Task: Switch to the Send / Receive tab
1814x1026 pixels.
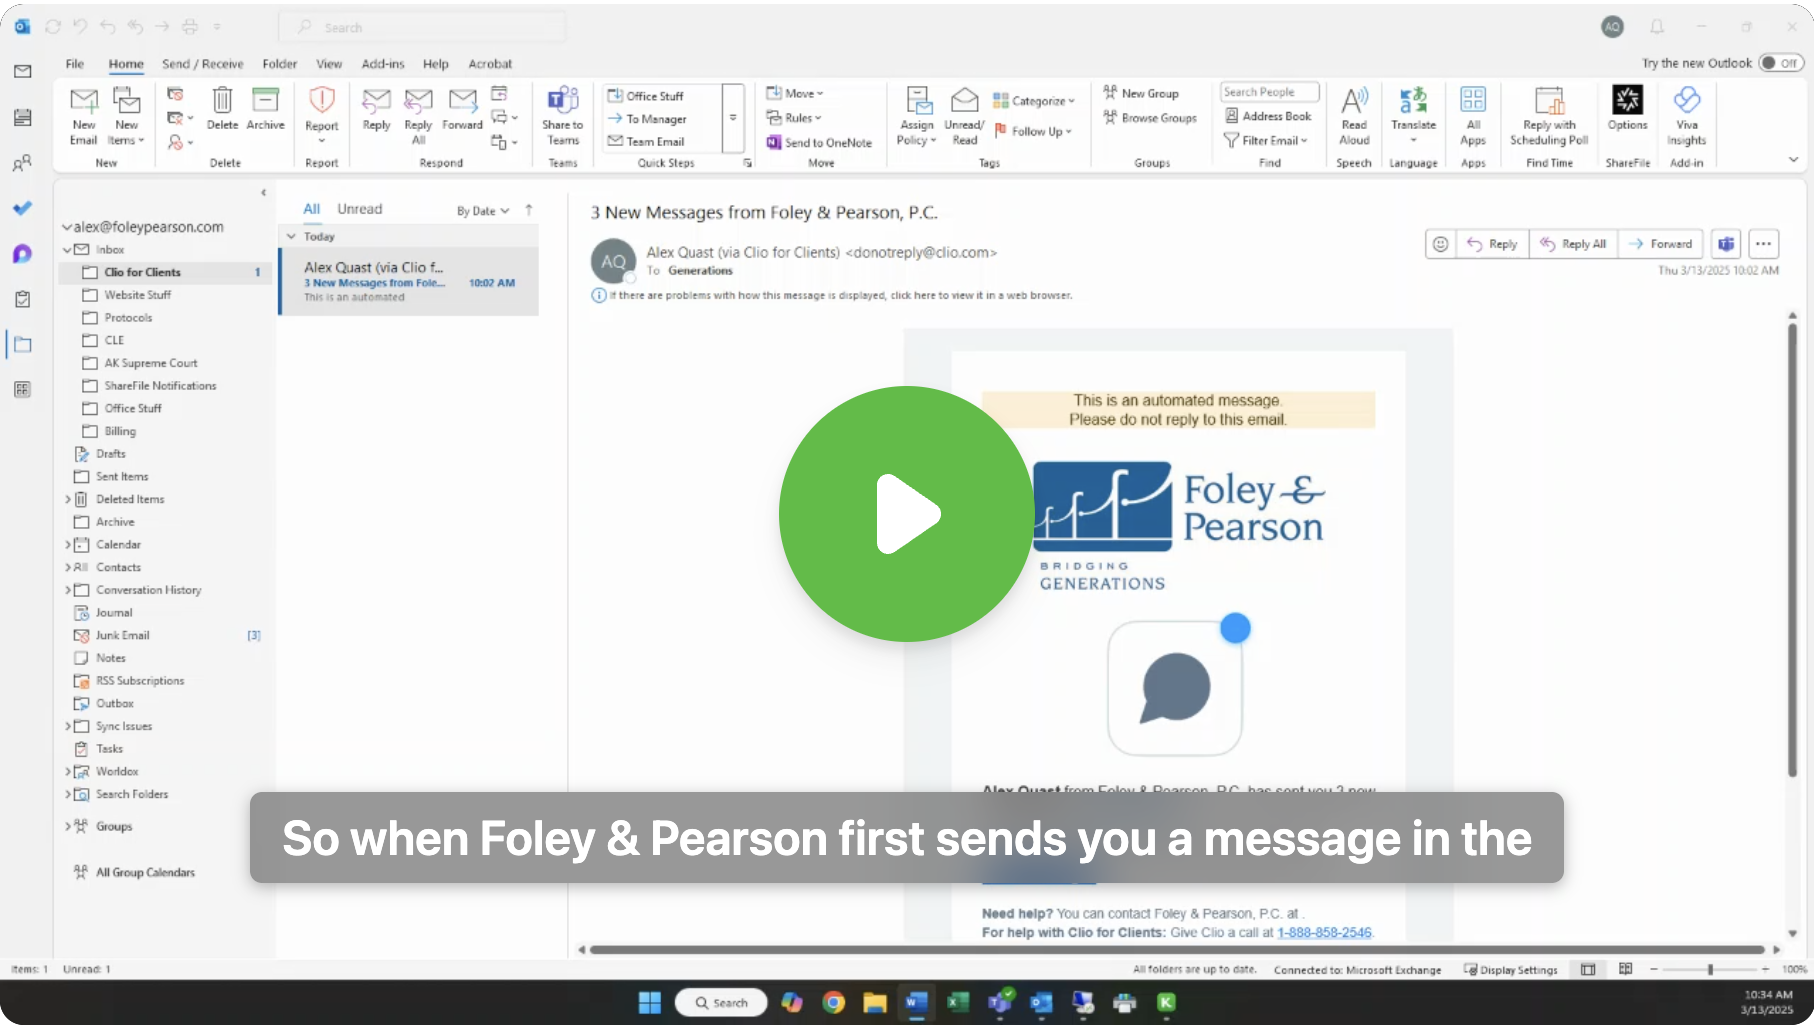Action: click(x=203, y=64)
